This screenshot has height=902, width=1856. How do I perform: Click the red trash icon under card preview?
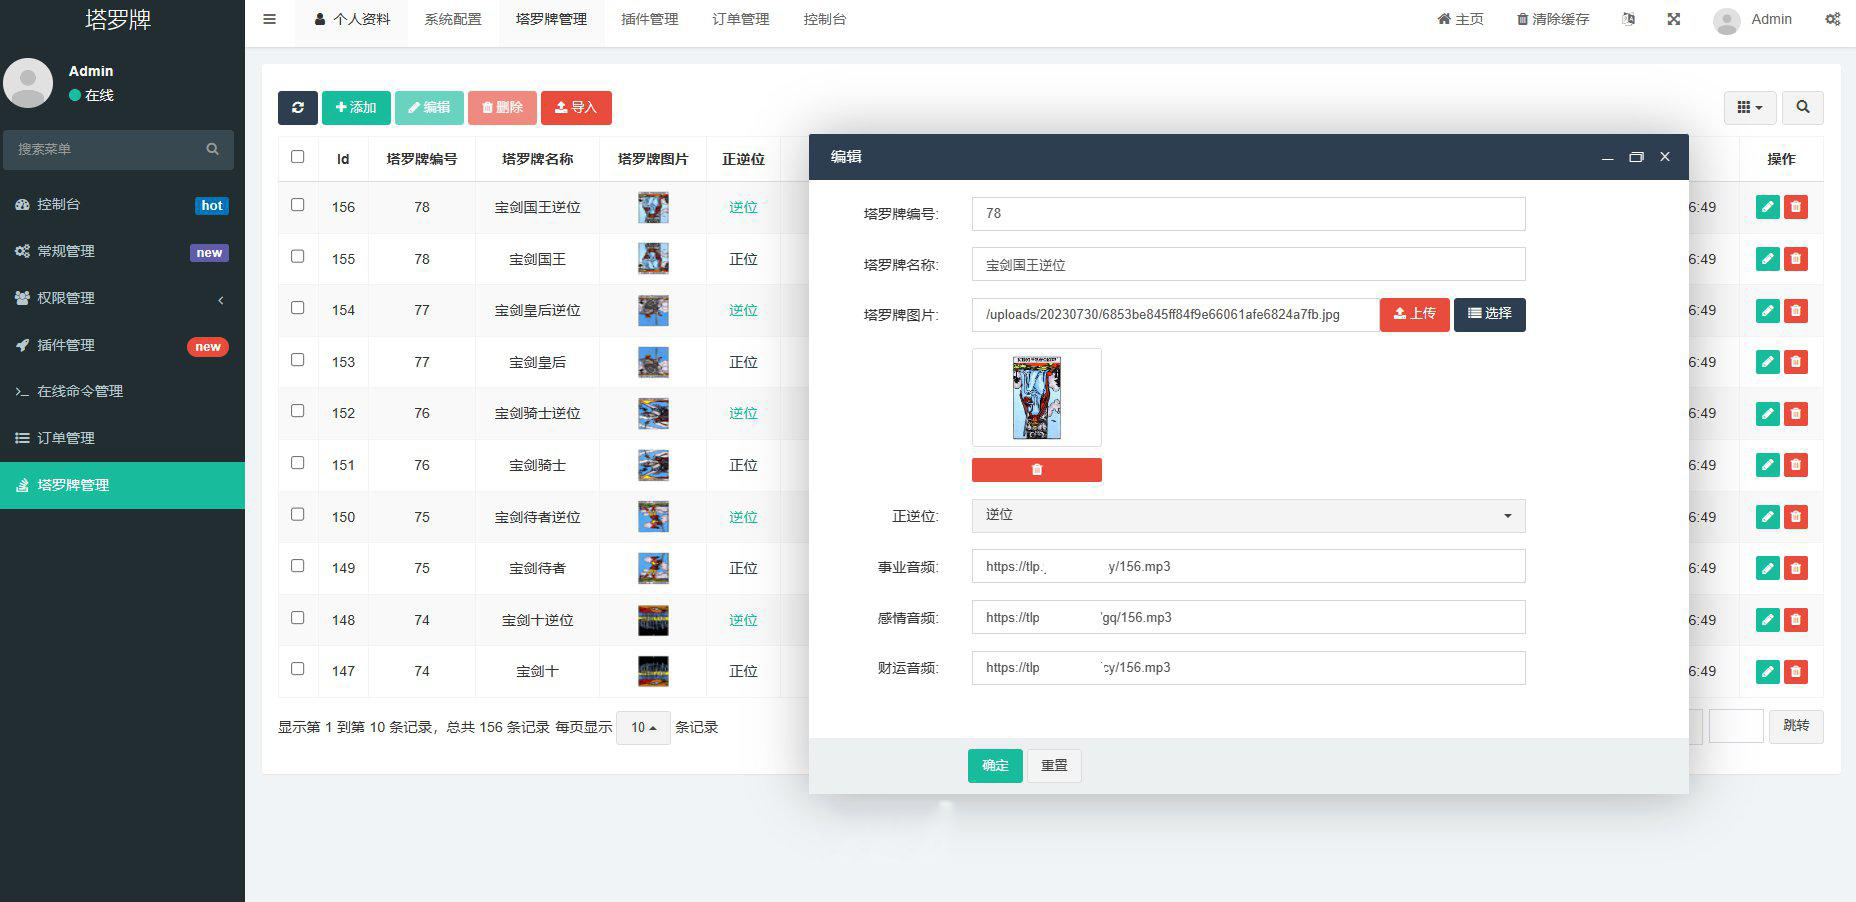[x=1036, y=470]
